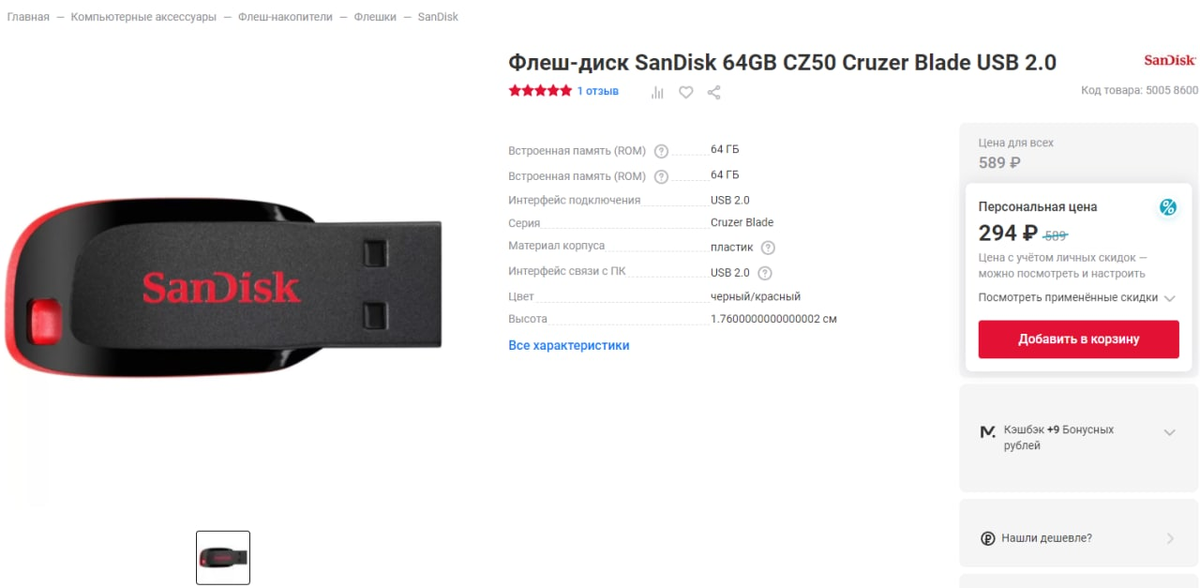Image resolution: width=1200 pixels, height=588 pixels.
Task: Click the share icon near the rating
Action: pos(714,92)
